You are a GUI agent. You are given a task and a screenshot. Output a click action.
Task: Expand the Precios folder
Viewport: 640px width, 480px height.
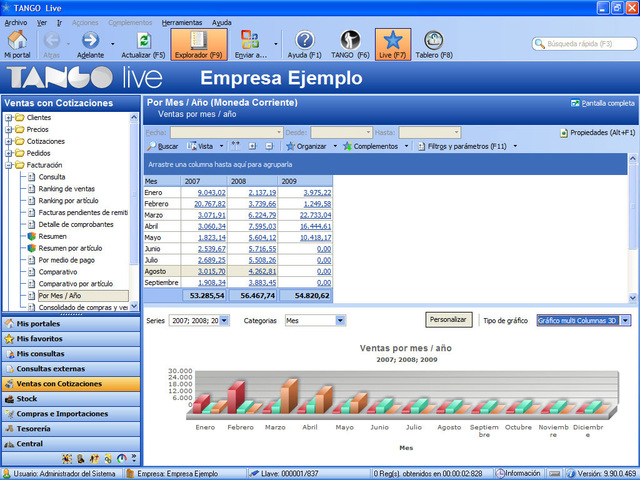[8, 129]
